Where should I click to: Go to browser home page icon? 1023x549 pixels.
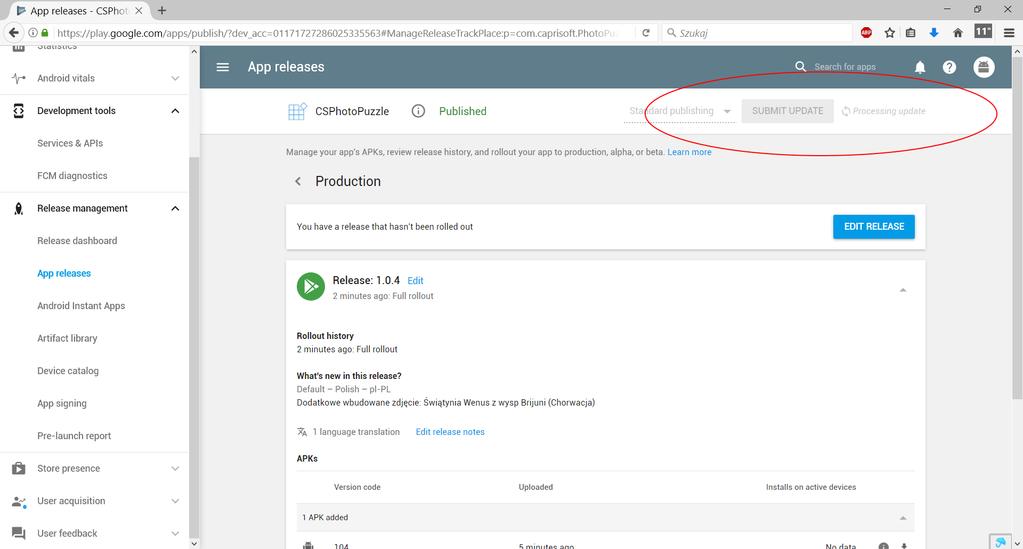click(x=958, y=33)
